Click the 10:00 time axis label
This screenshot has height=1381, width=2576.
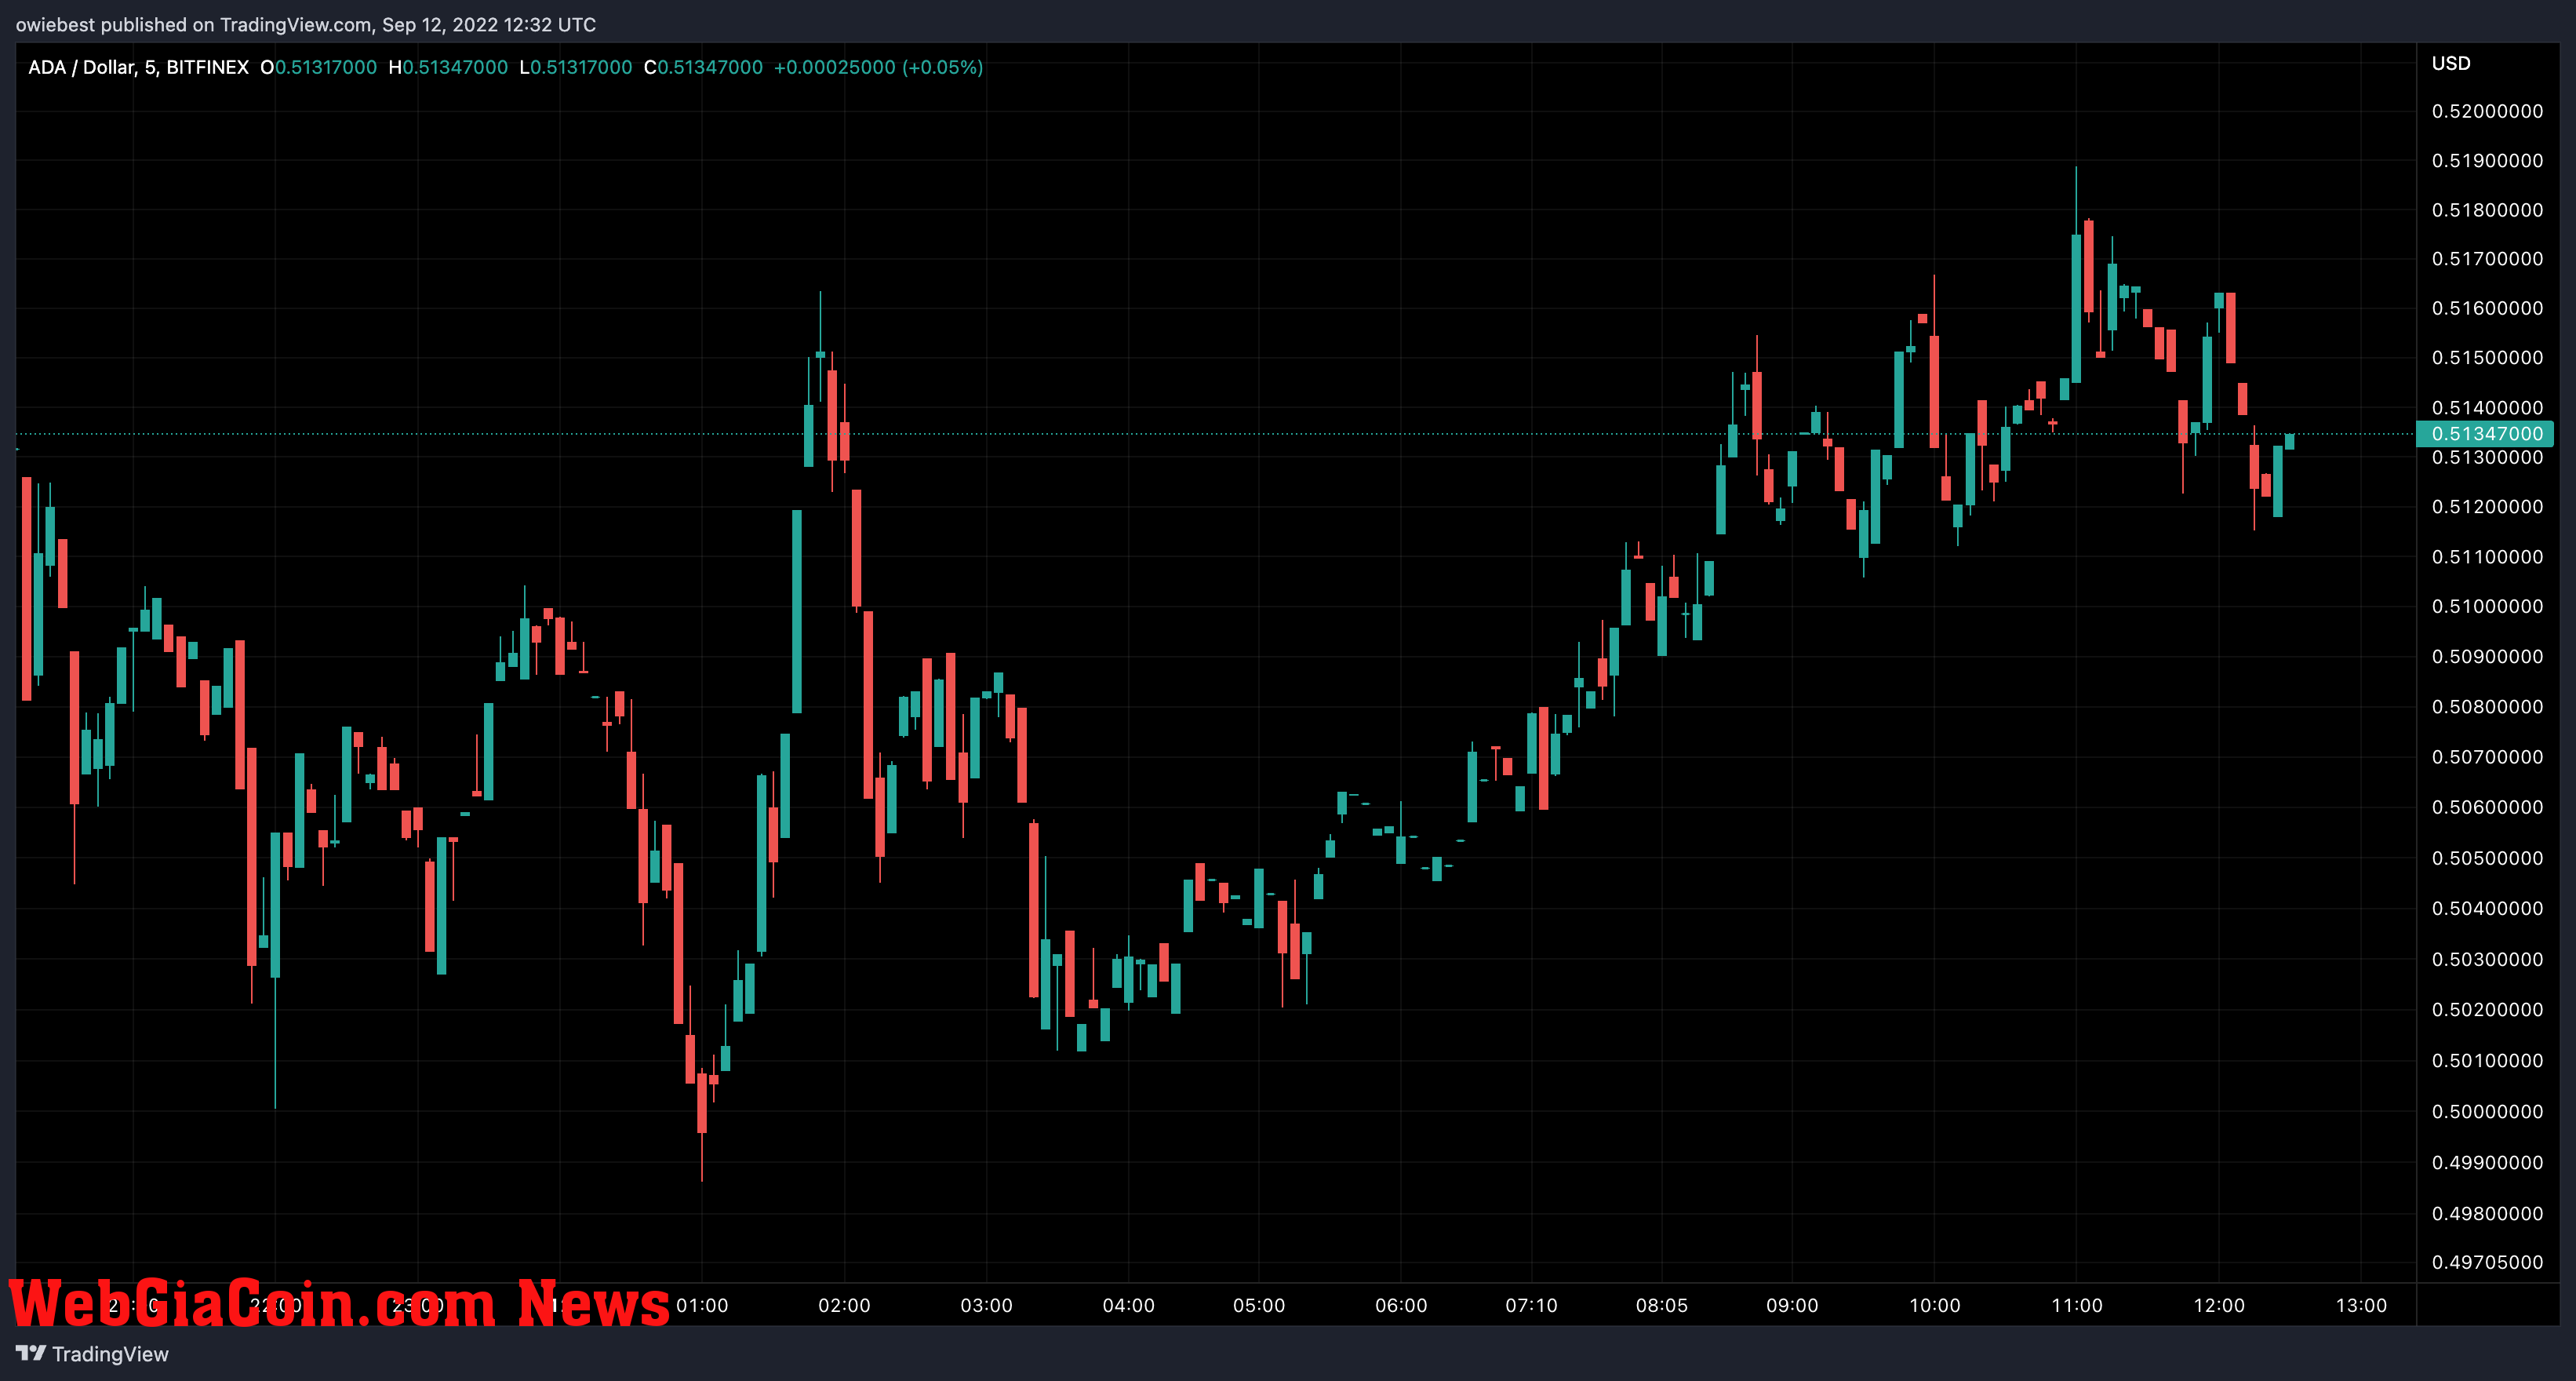click(1934, 1306)
